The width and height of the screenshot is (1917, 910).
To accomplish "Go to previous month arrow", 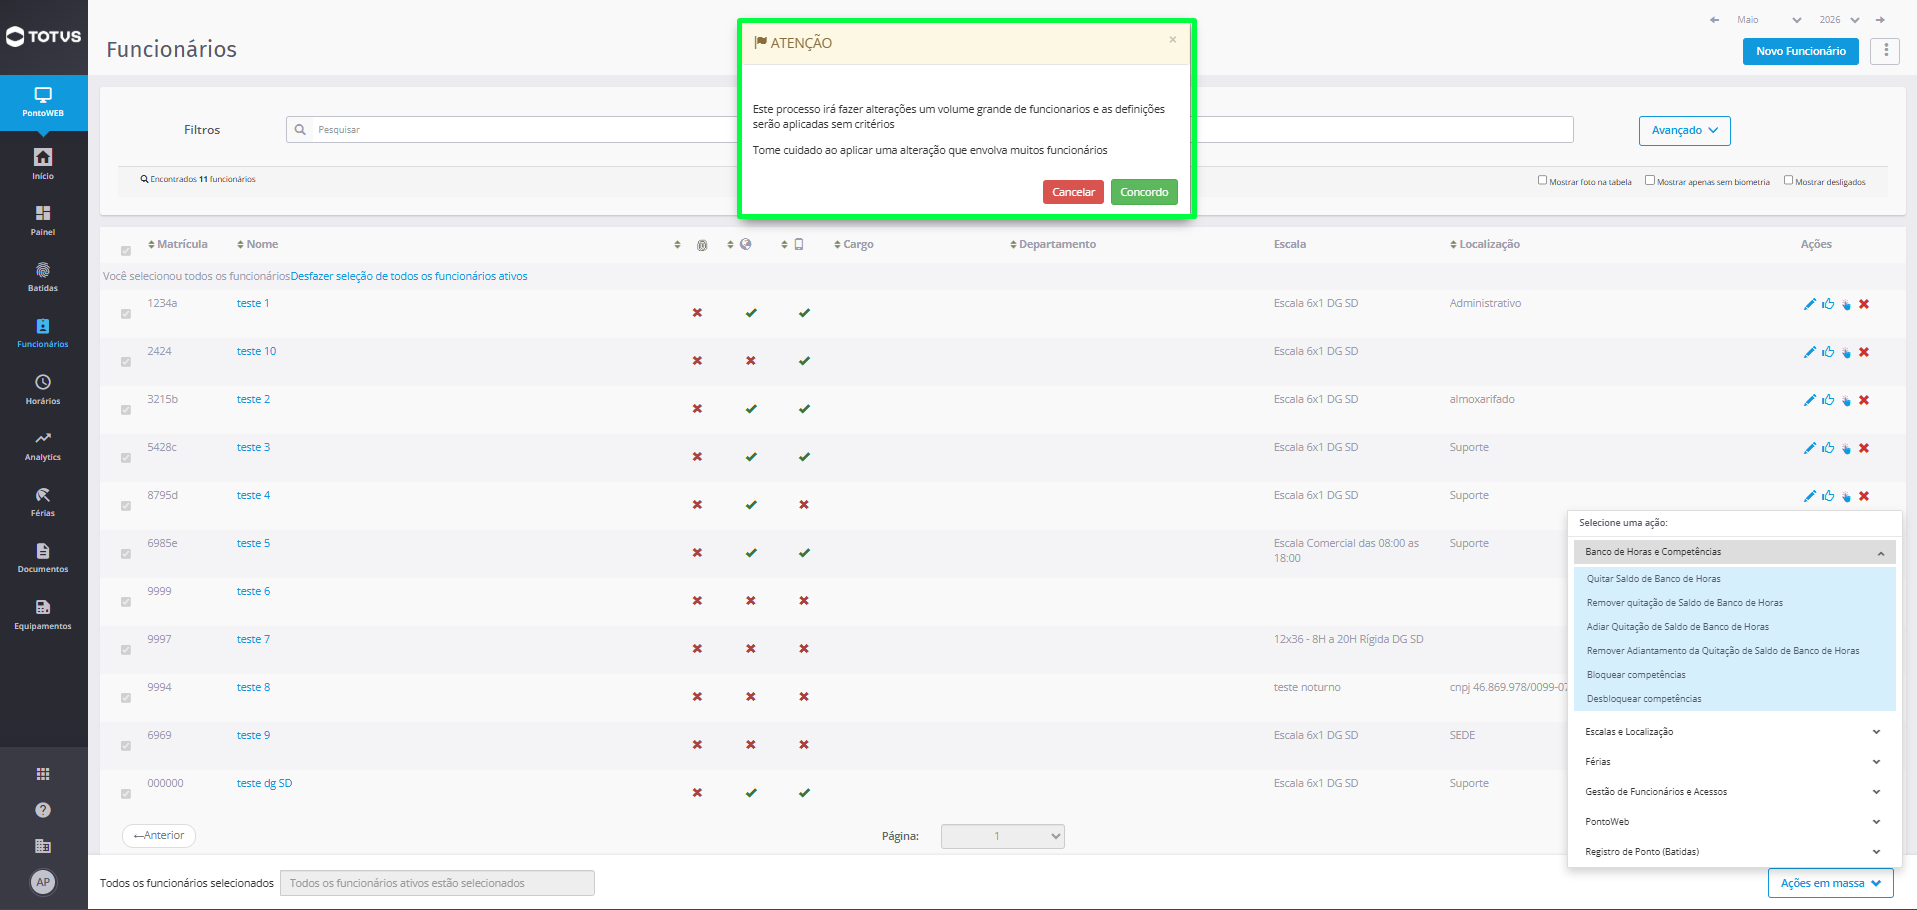I will tap(1714, 20).
